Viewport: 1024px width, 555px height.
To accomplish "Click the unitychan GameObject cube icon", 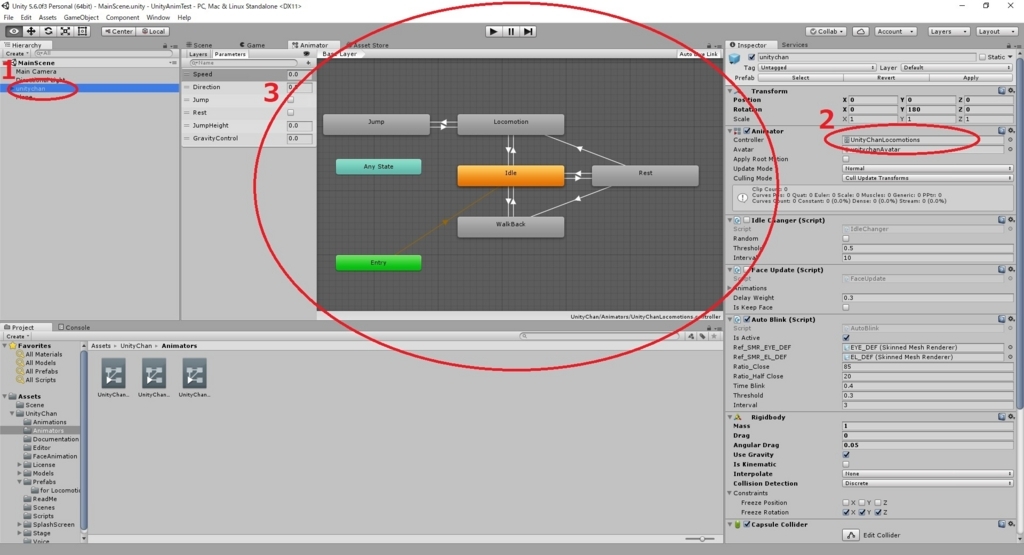I will click(735, 59).
